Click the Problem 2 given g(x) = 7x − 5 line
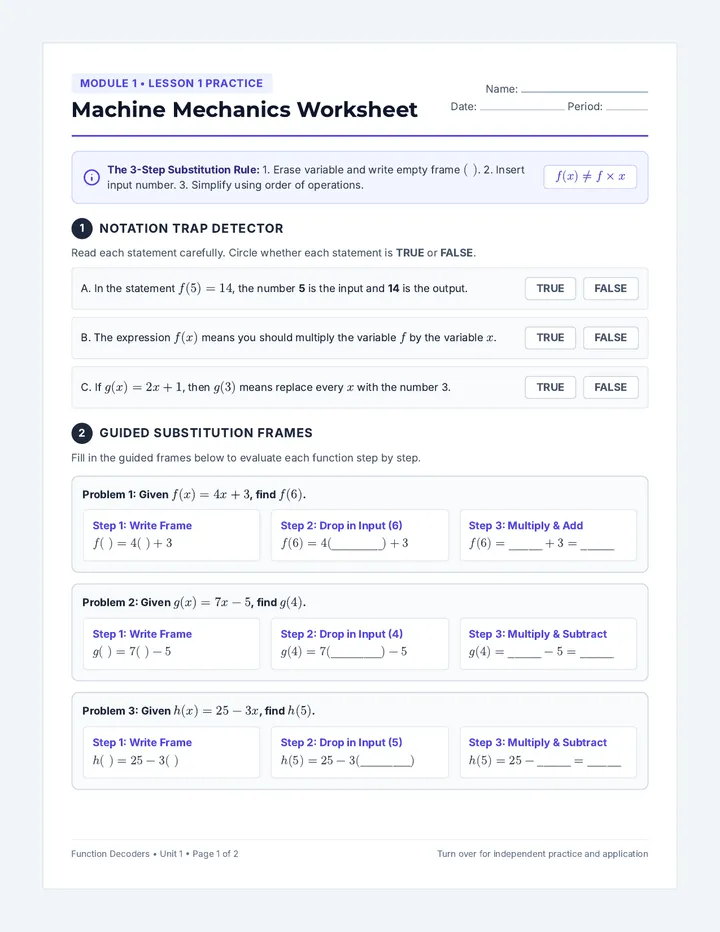This screenshot has height=932, width=720. (194, 602)
